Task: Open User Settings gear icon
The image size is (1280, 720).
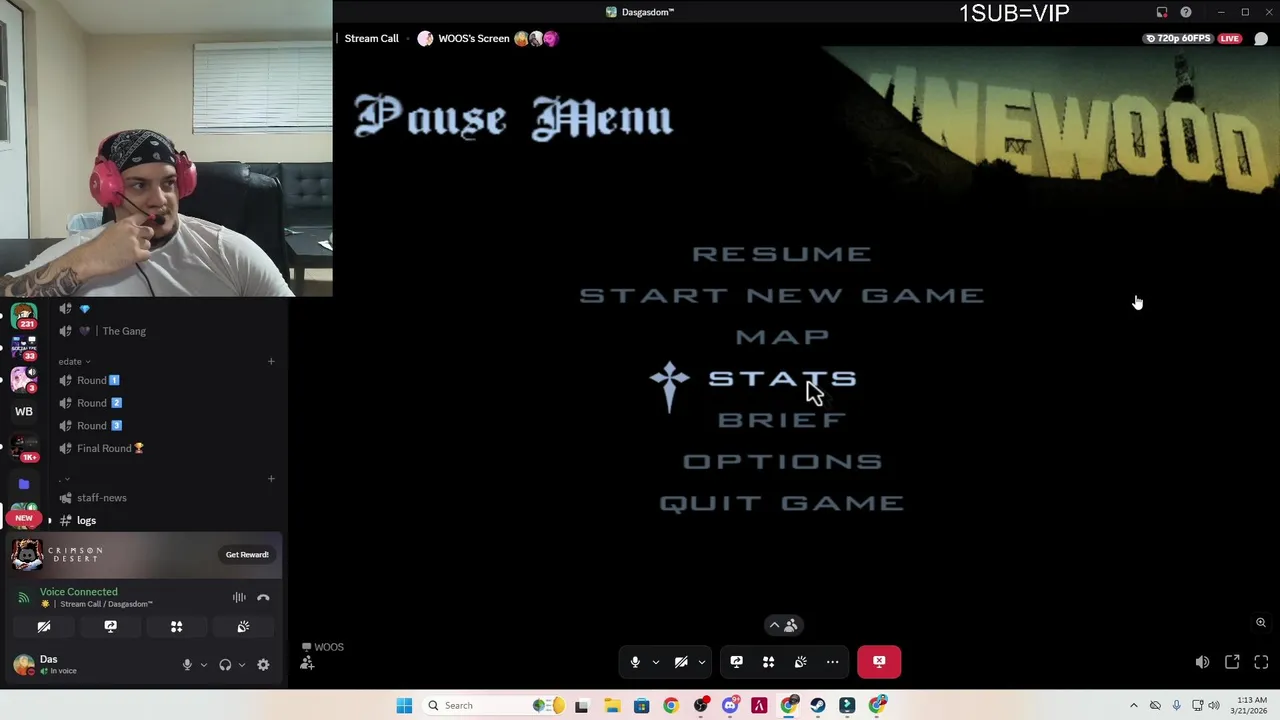Action: [263, 665]
